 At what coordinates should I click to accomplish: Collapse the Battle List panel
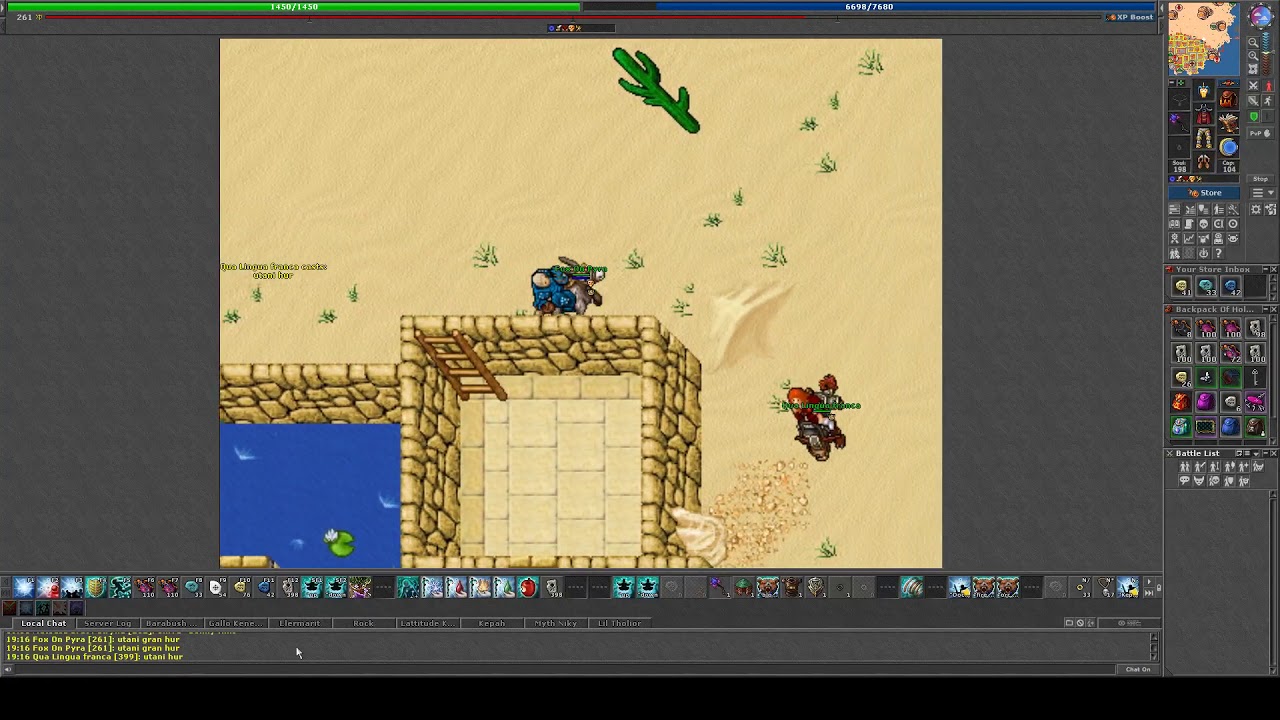click(1264, 453)
